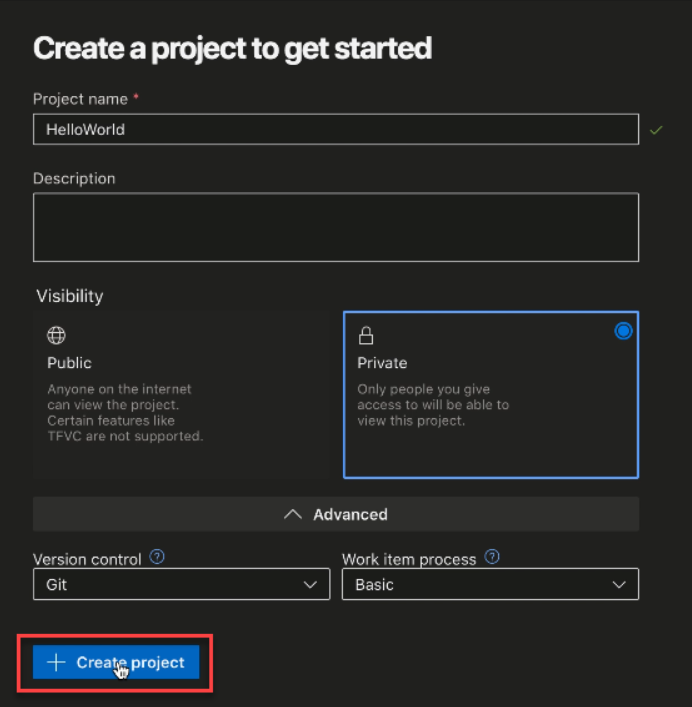
Task: Click the chevron arrow in Git box
Action: tap(310, 585)
